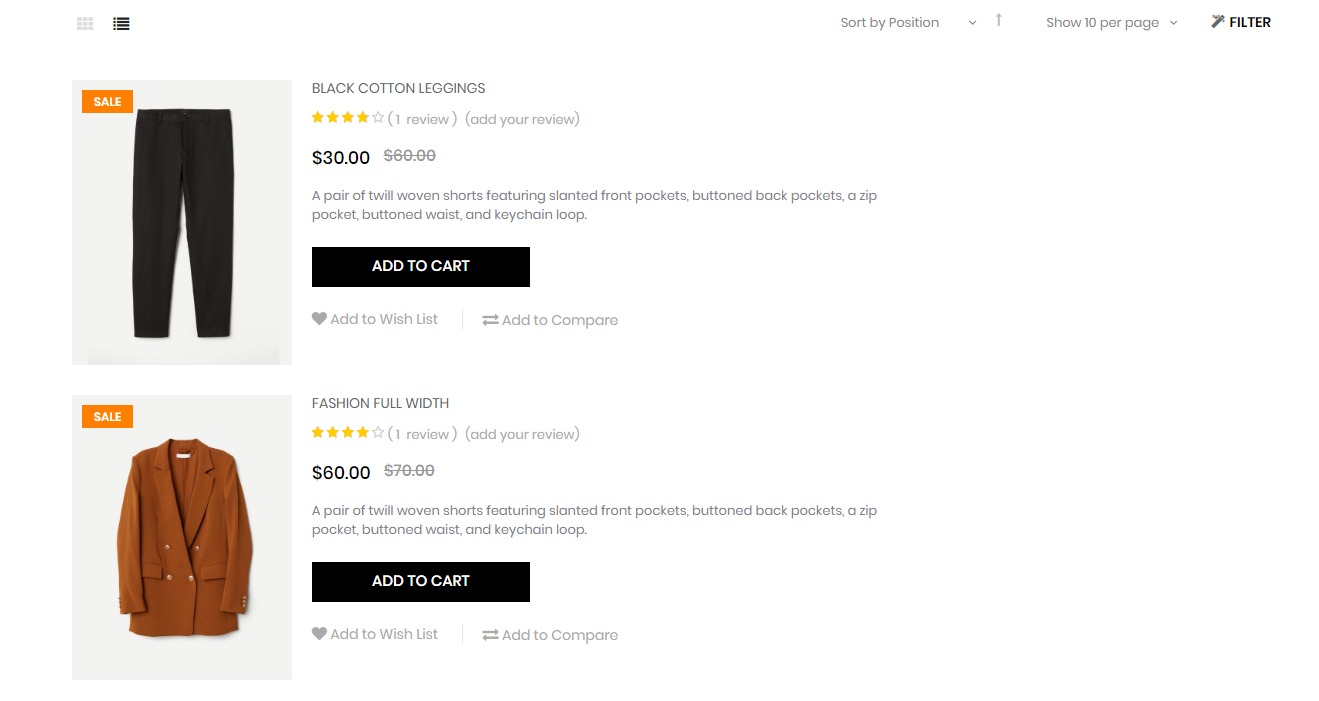Switch to grid view layout
Image resolution: width=1319 pixels, height=701 pixels.
click(85, 23)
